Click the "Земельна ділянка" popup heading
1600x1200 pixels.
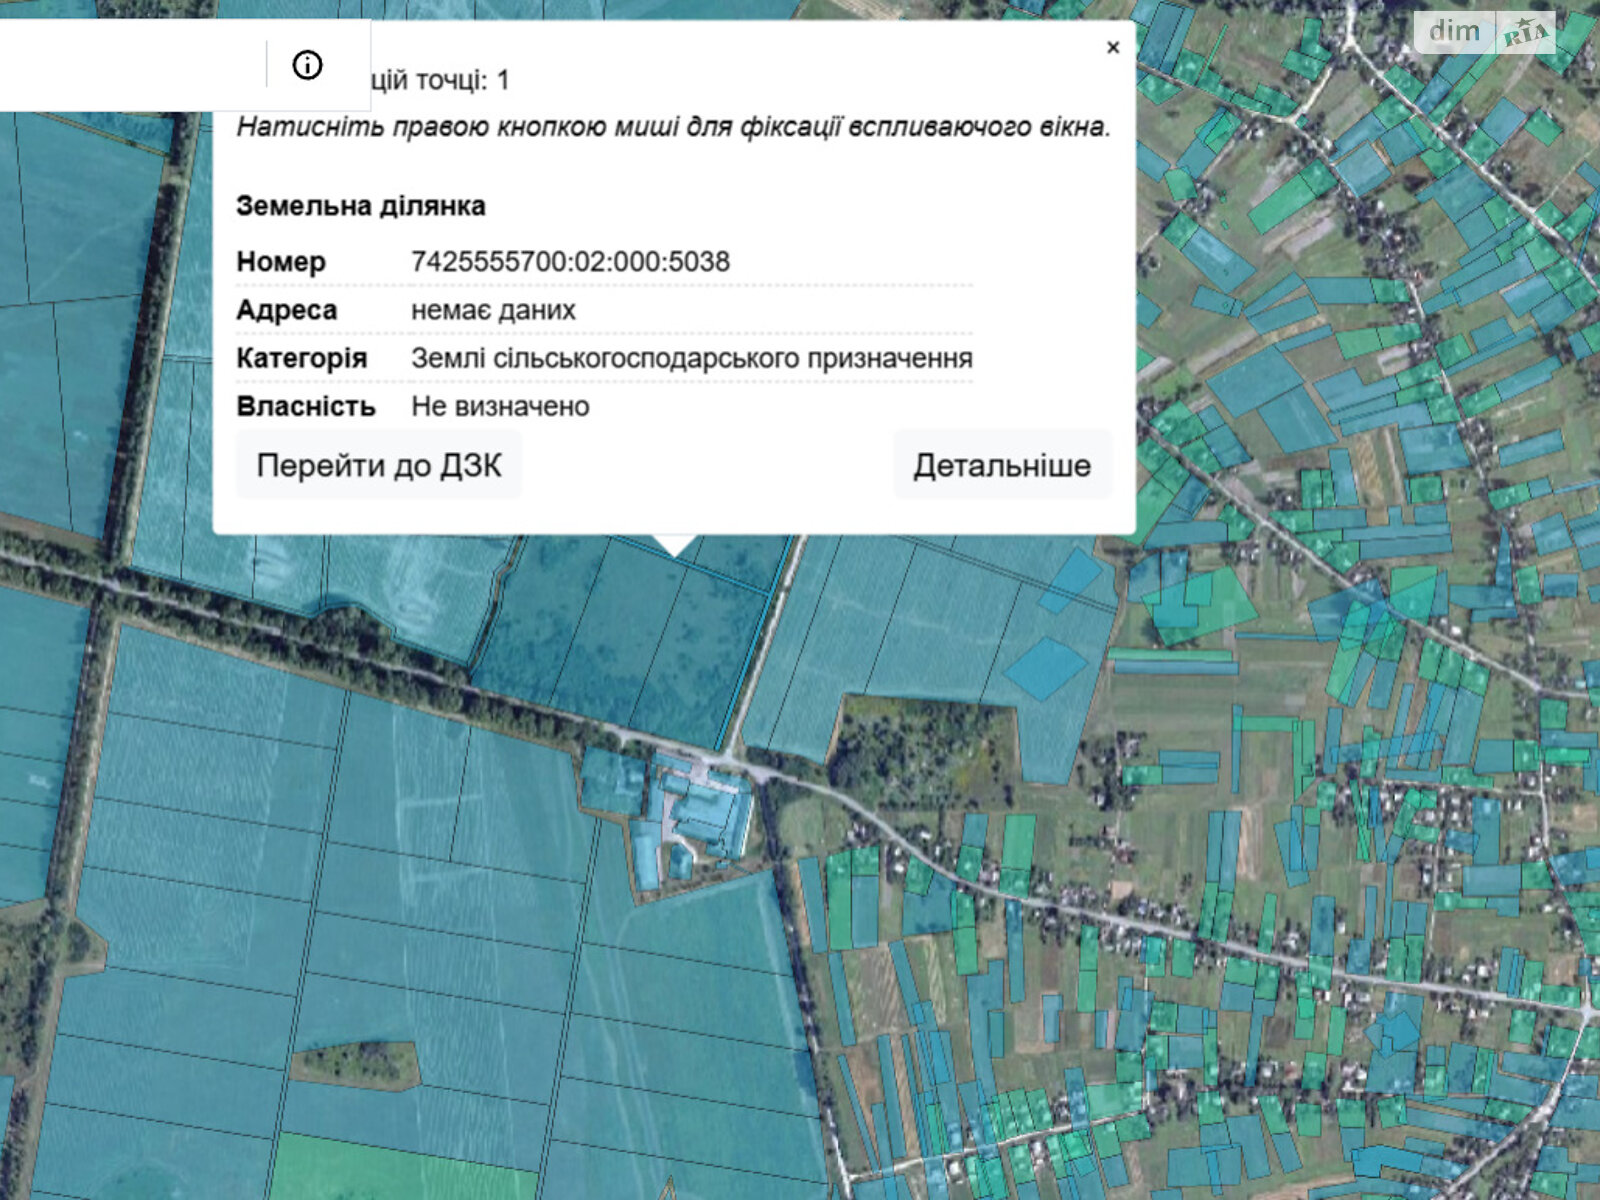pyautogui.click(x=360, y=206)
